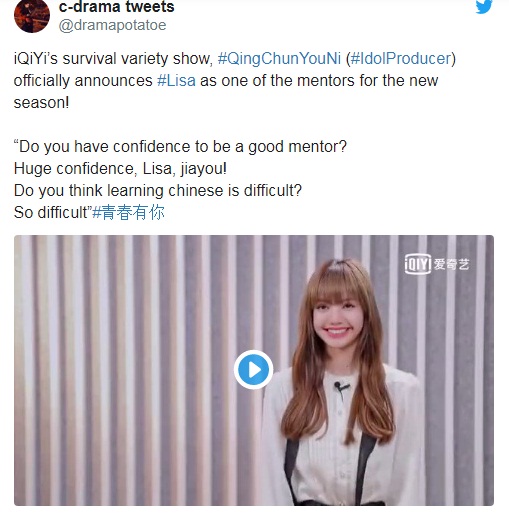Click the "Huge confidence, Lisa, jiayou!" line
The height and width of the screenshot is (517, 509).
pos(120,169)
